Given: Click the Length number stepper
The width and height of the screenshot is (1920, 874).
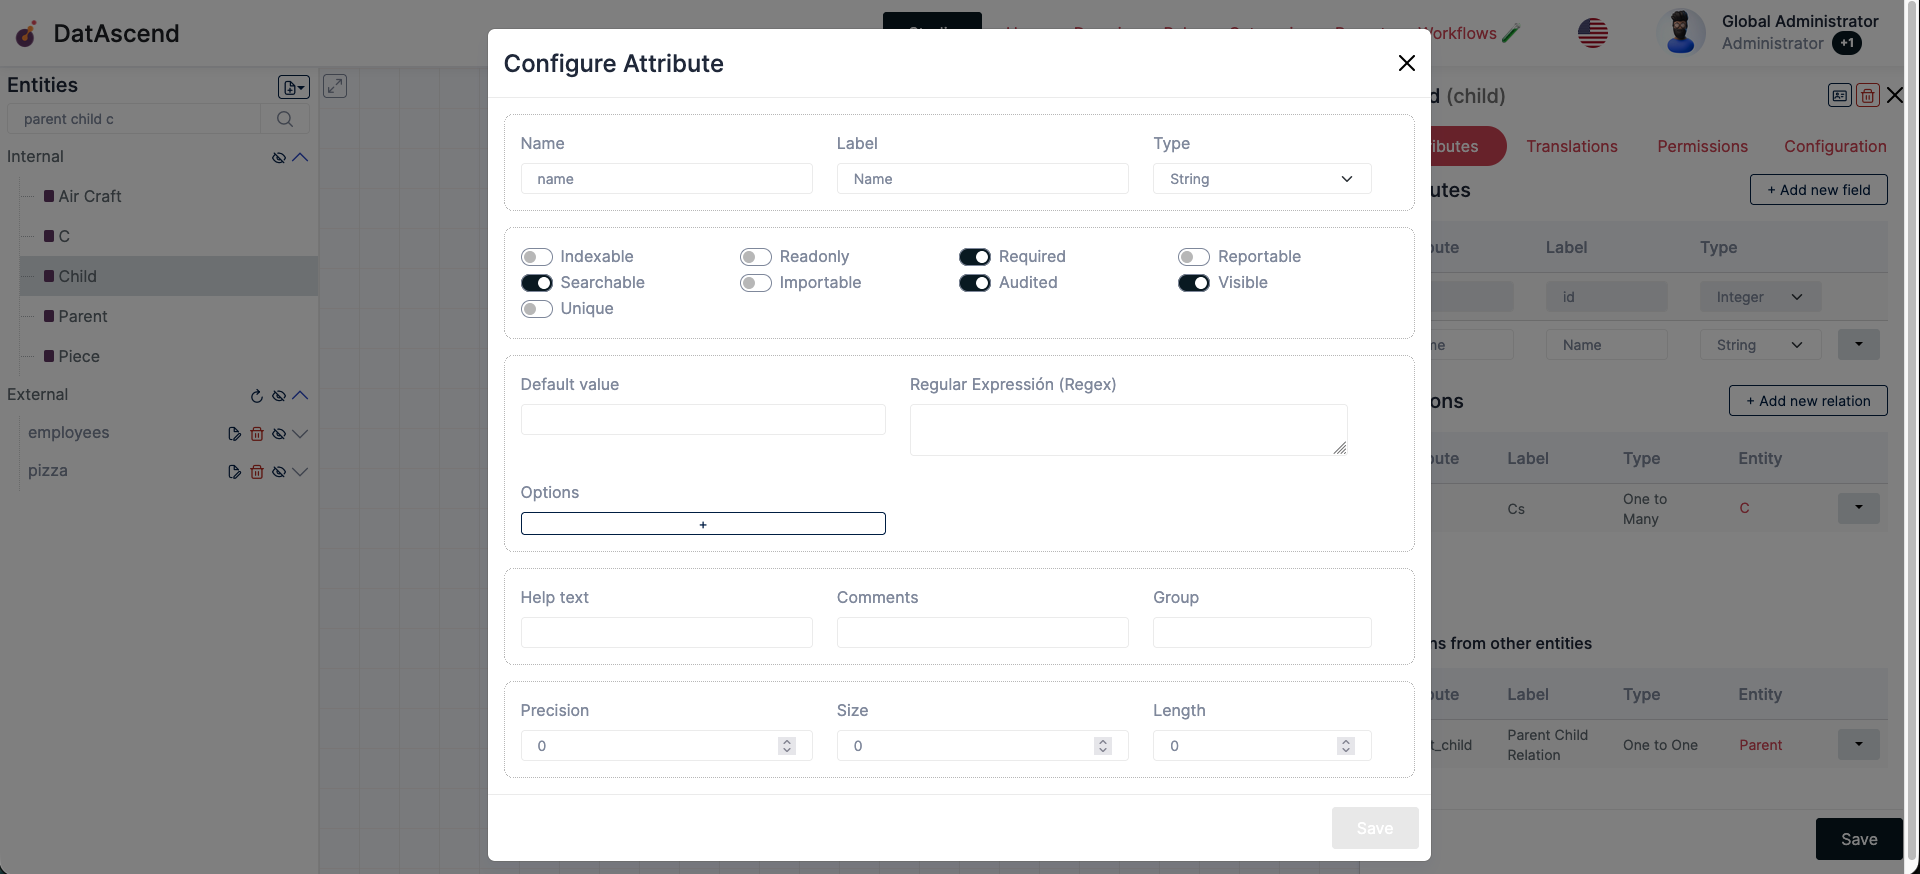Looking at the screenshot, I should [1346, 746].
